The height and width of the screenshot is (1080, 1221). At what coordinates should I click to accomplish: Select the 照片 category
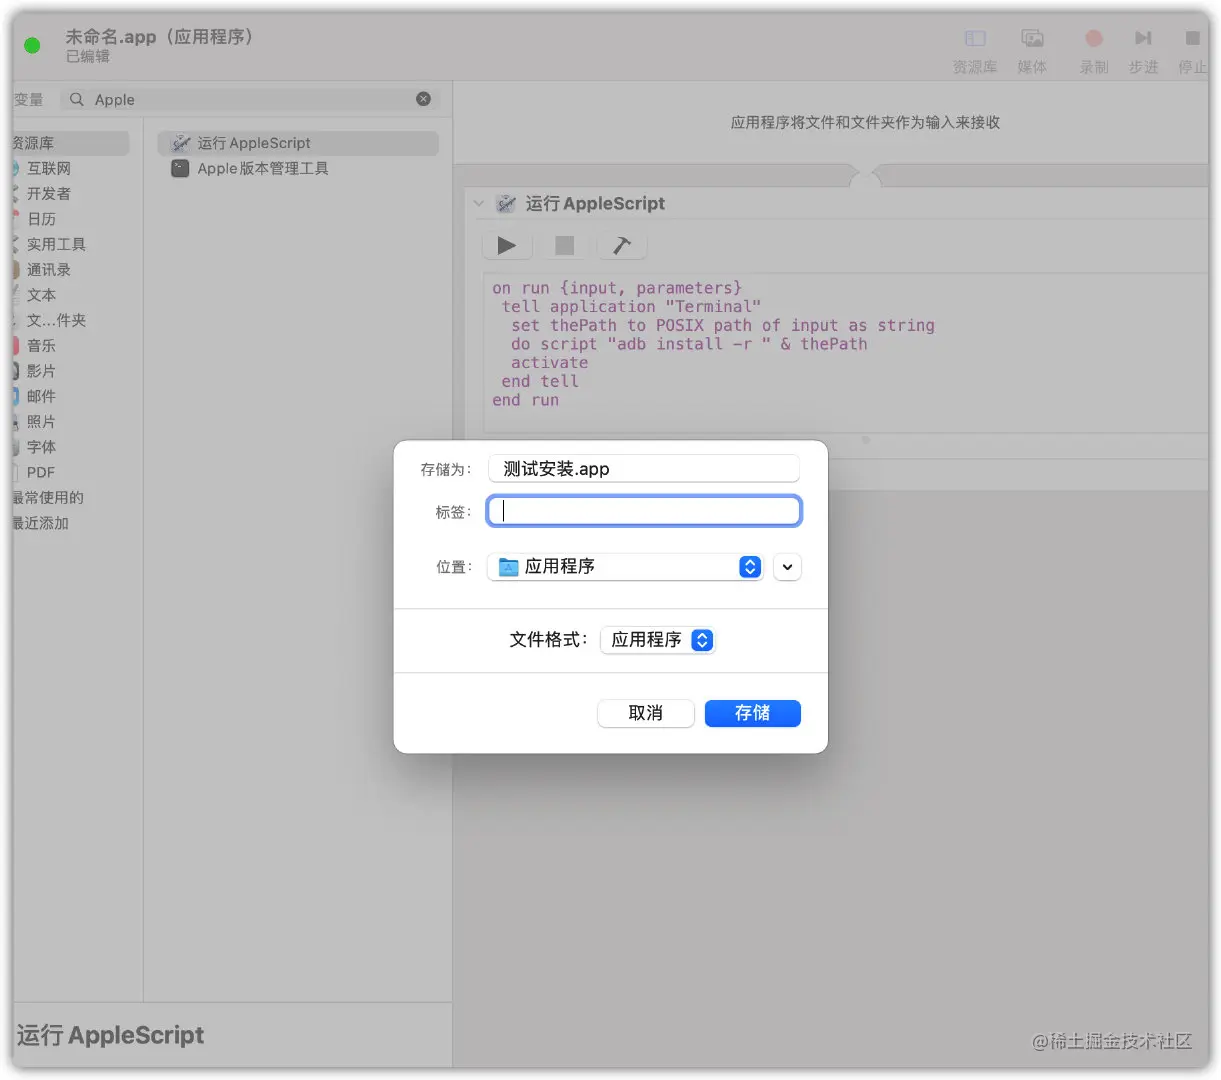pos(41,421)
